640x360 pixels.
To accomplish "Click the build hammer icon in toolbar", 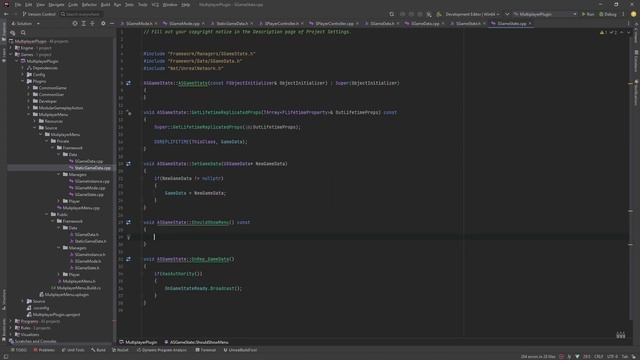I will tap(439, 14).
